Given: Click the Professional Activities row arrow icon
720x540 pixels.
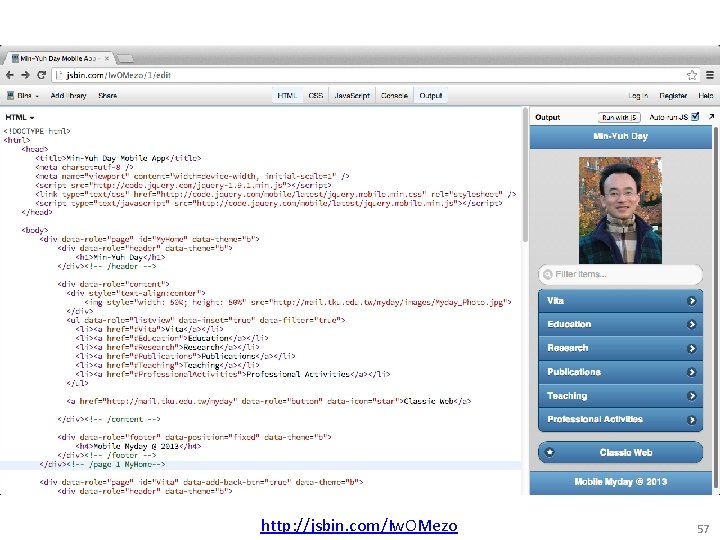Looking at the screenshot, I should coord(692,420).
